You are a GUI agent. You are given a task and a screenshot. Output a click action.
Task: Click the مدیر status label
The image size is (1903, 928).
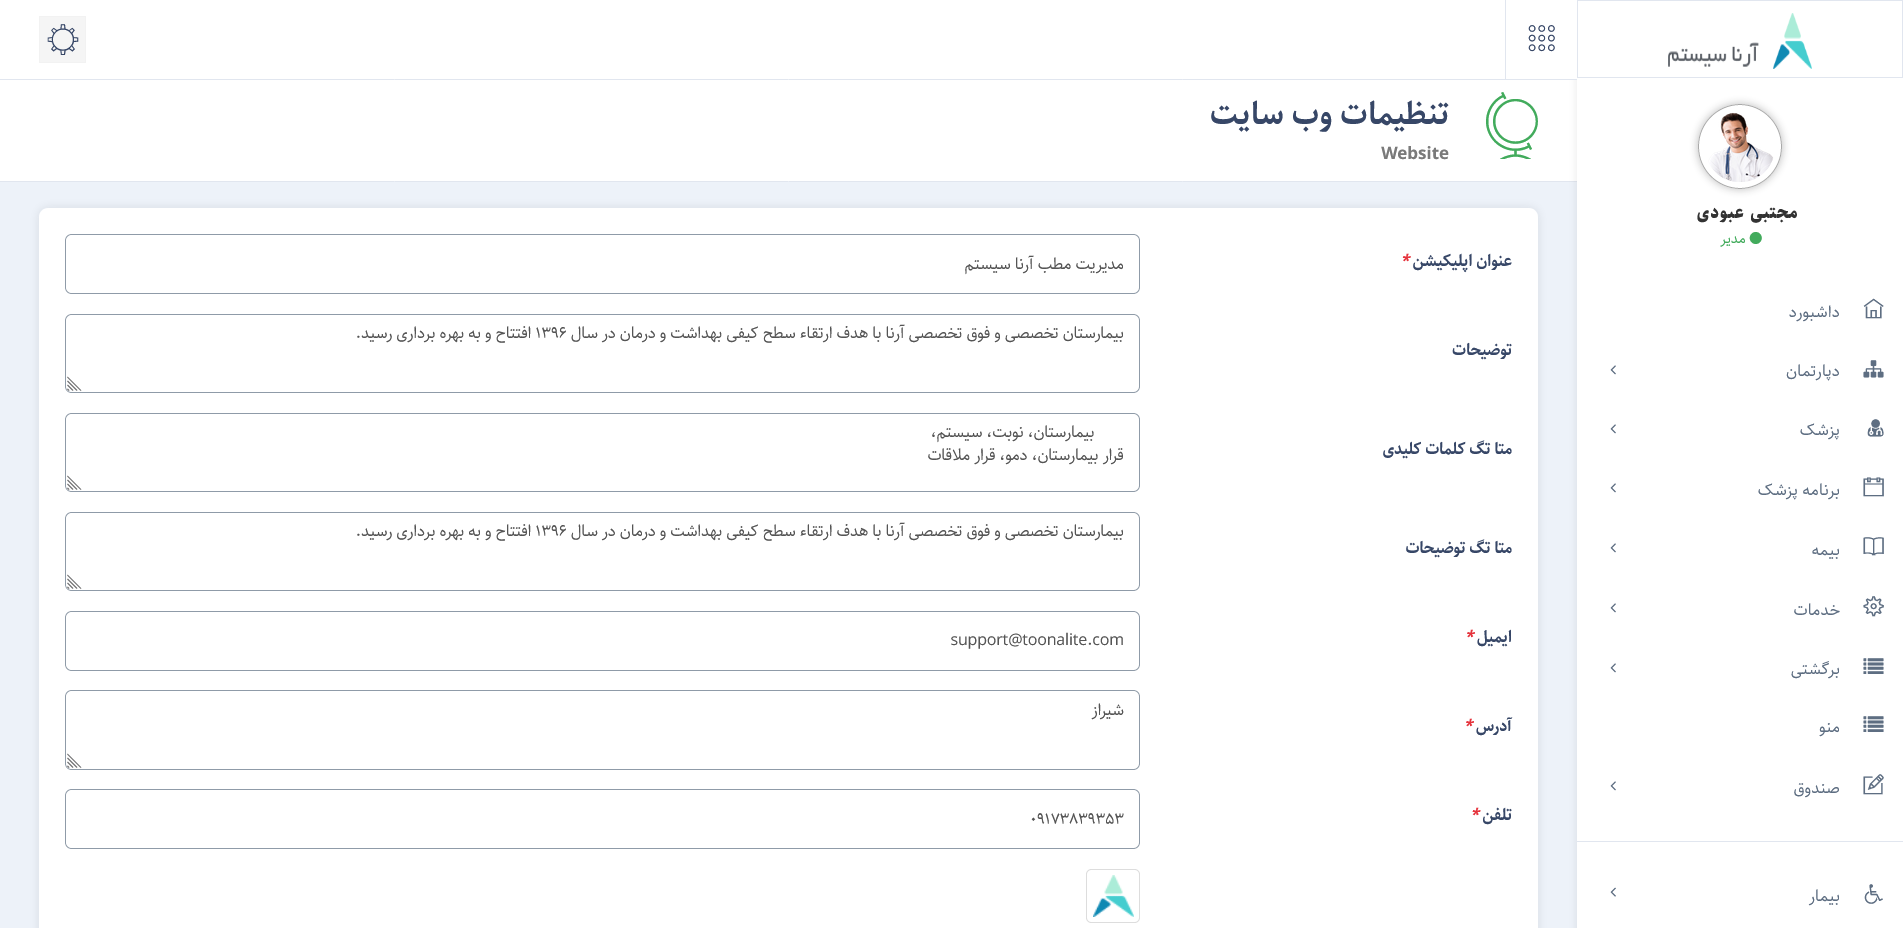point(1733,239)
